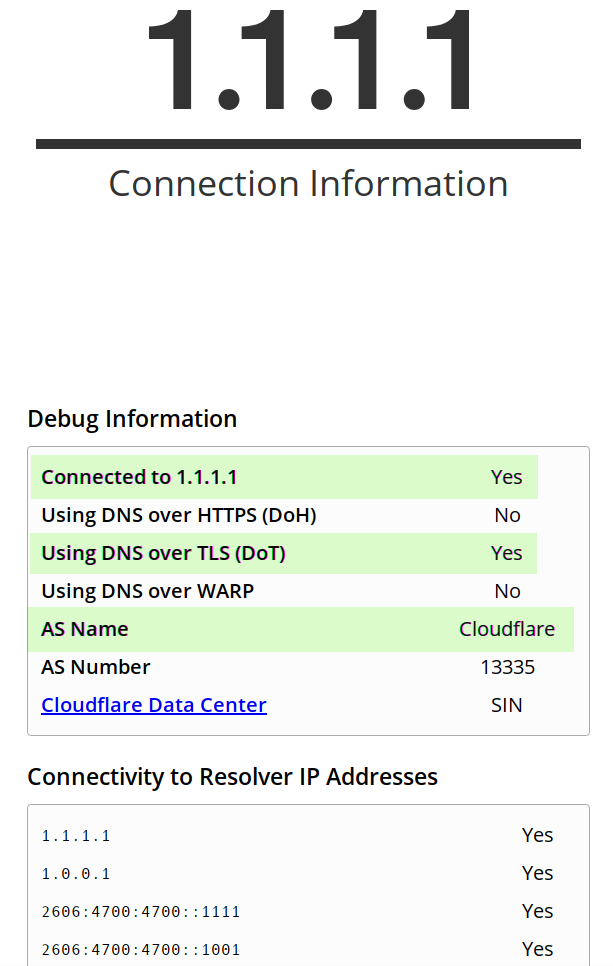613x966 pixels.
Task: Click the AS Number value 13335
Action: tap(508, 667)
